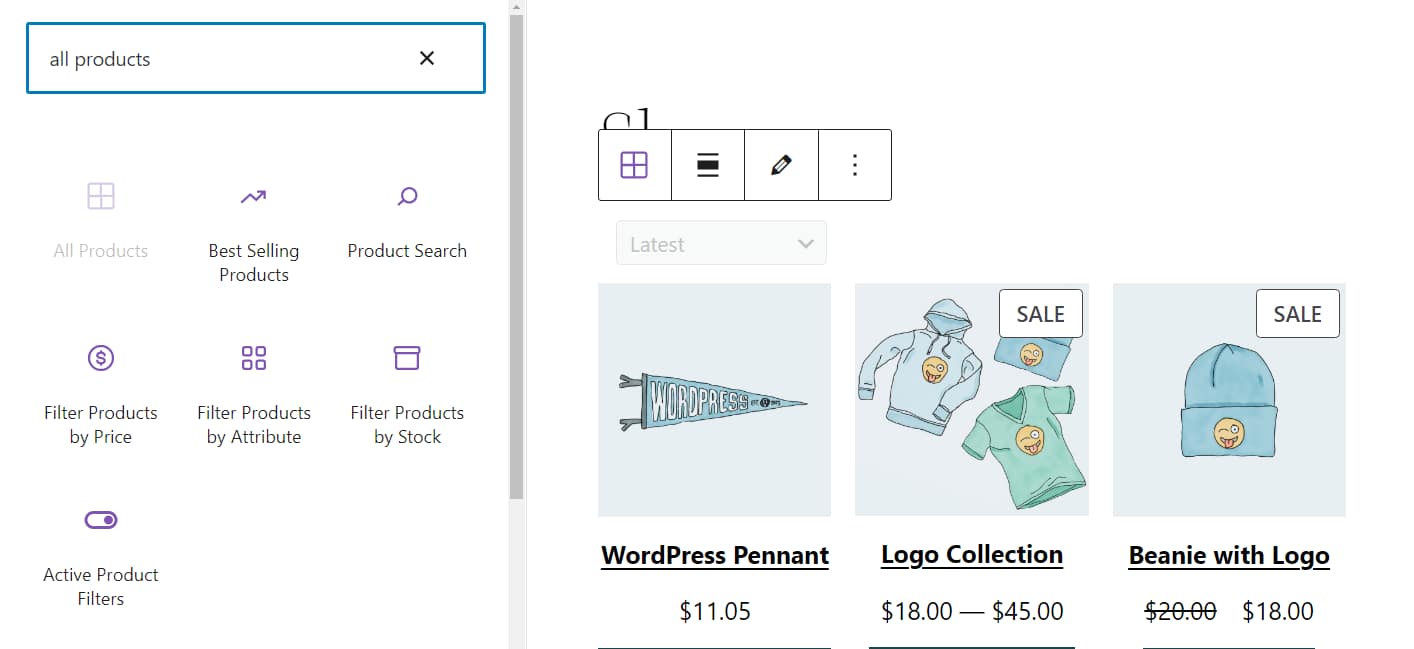Click the WordPress Pennant product image
The height and width of the screenshot is (649, 1414).
click(714, 400)
